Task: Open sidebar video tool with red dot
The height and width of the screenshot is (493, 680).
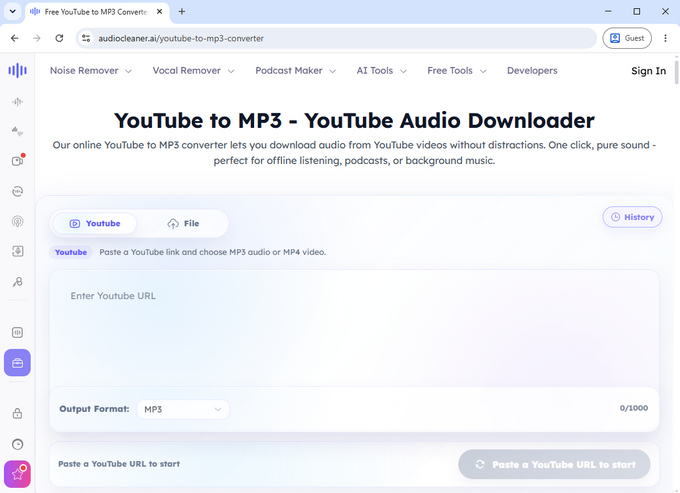Action: pos(17,161)
